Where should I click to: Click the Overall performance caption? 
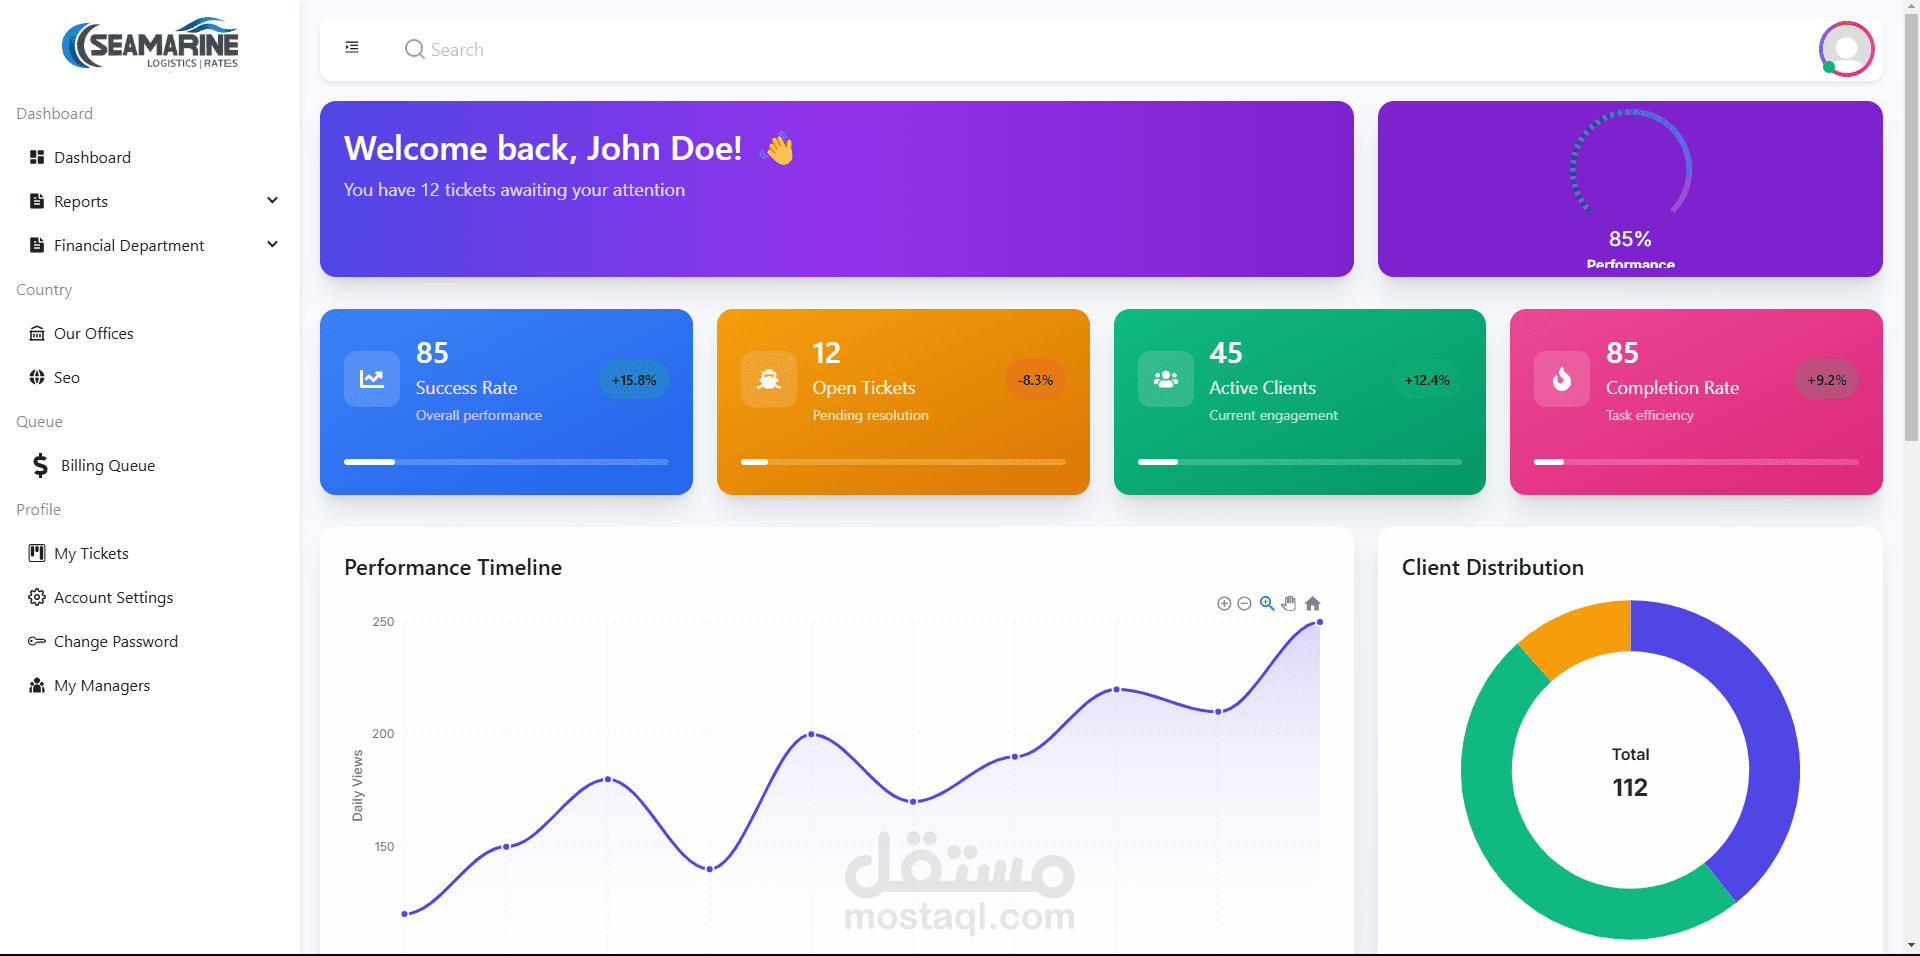point(479,415)
